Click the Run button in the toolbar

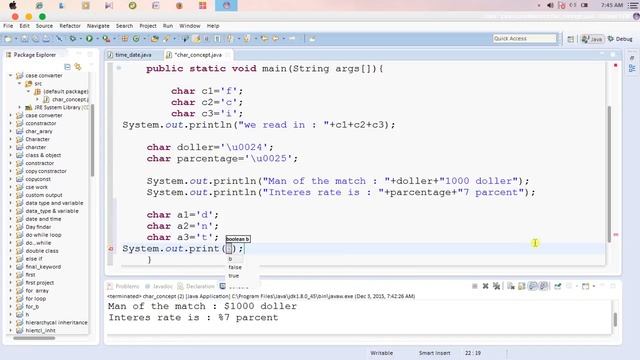[89, 38]
